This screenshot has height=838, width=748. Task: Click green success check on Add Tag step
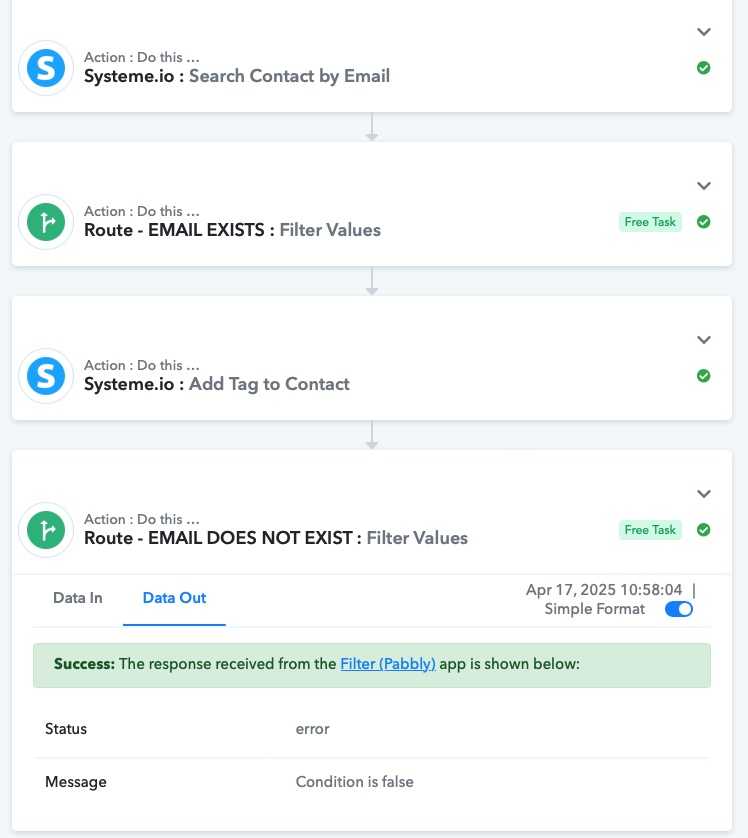(703, 376)
